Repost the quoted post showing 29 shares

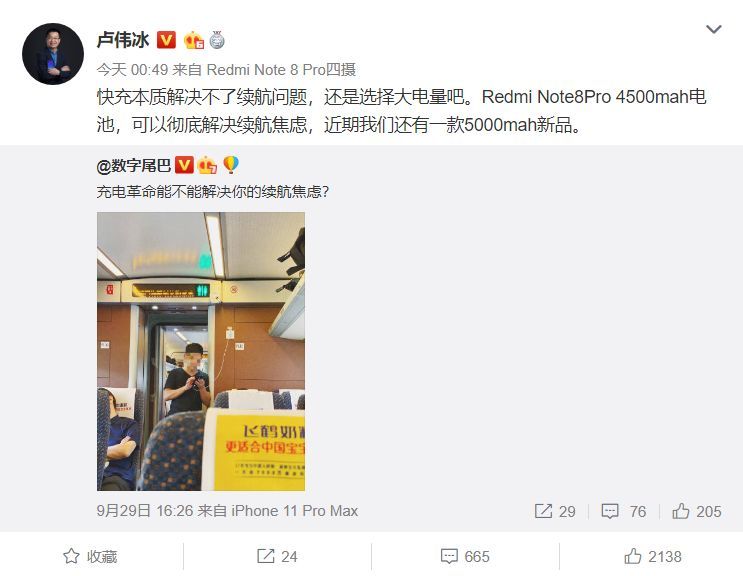[555, 511]
